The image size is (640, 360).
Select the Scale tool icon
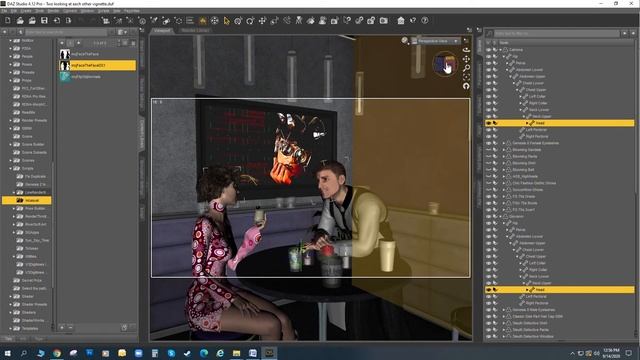point(275,20)
